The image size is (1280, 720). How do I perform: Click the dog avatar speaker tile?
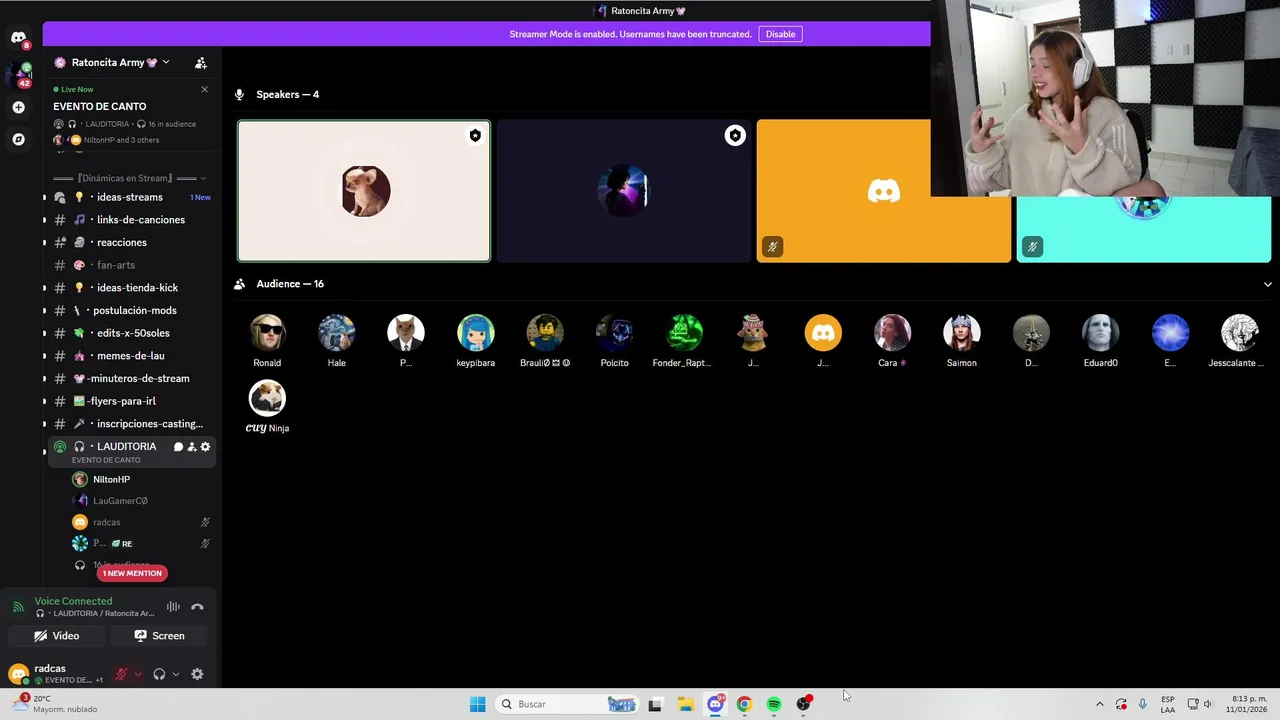tap(364, 191)
